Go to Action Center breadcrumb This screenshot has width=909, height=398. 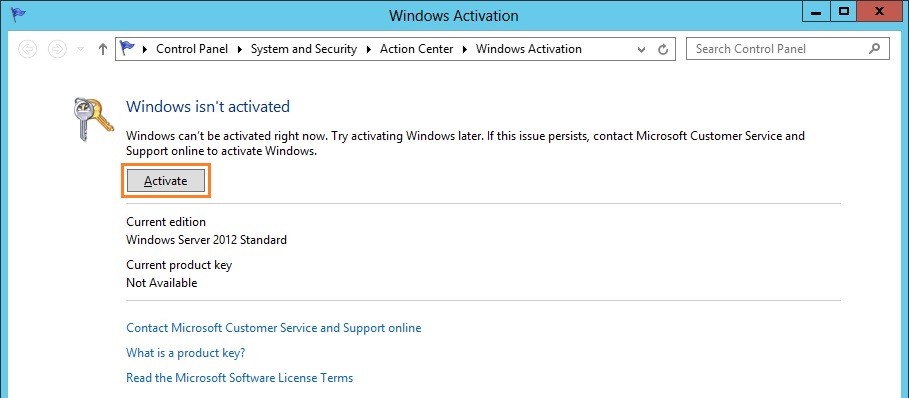pos(416,49)
